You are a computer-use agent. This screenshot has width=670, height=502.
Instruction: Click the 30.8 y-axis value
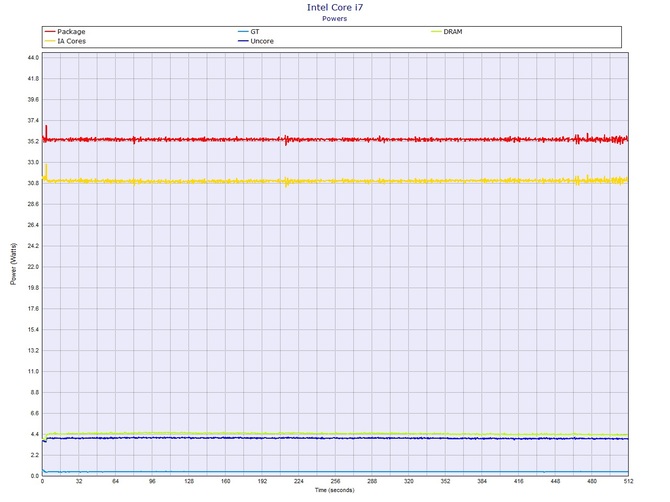pos(33,183)
